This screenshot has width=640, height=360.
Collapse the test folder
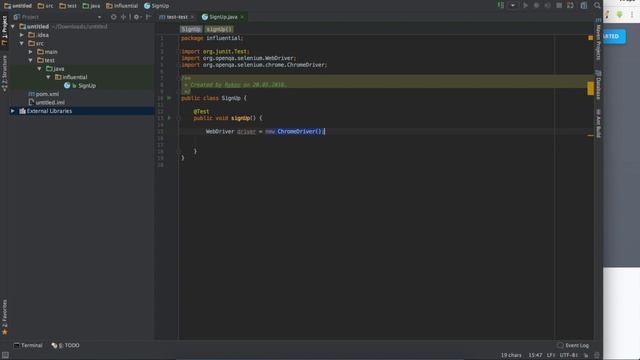31,60
